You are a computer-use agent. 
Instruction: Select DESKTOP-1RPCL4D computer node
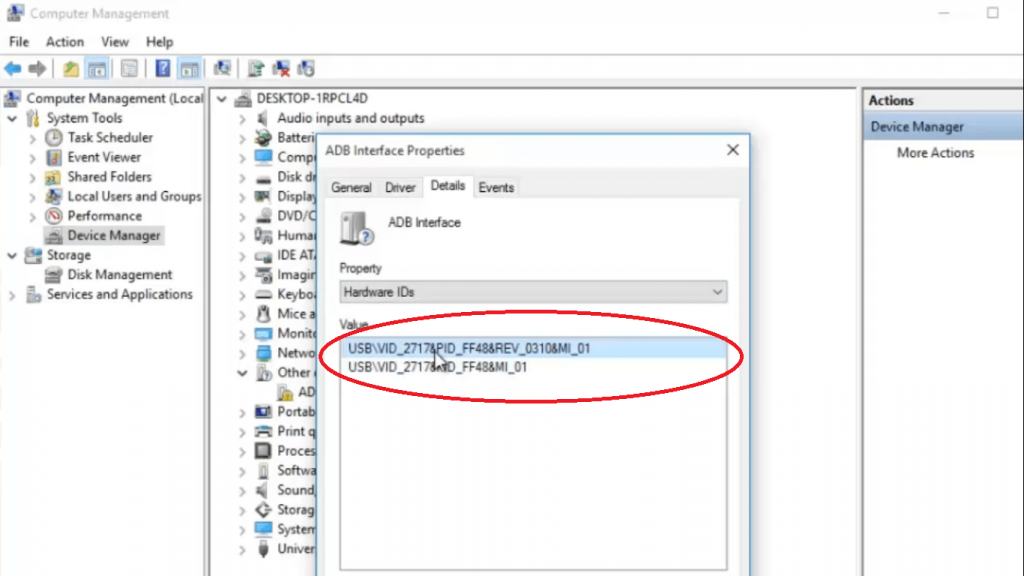[x=312, y=99]
